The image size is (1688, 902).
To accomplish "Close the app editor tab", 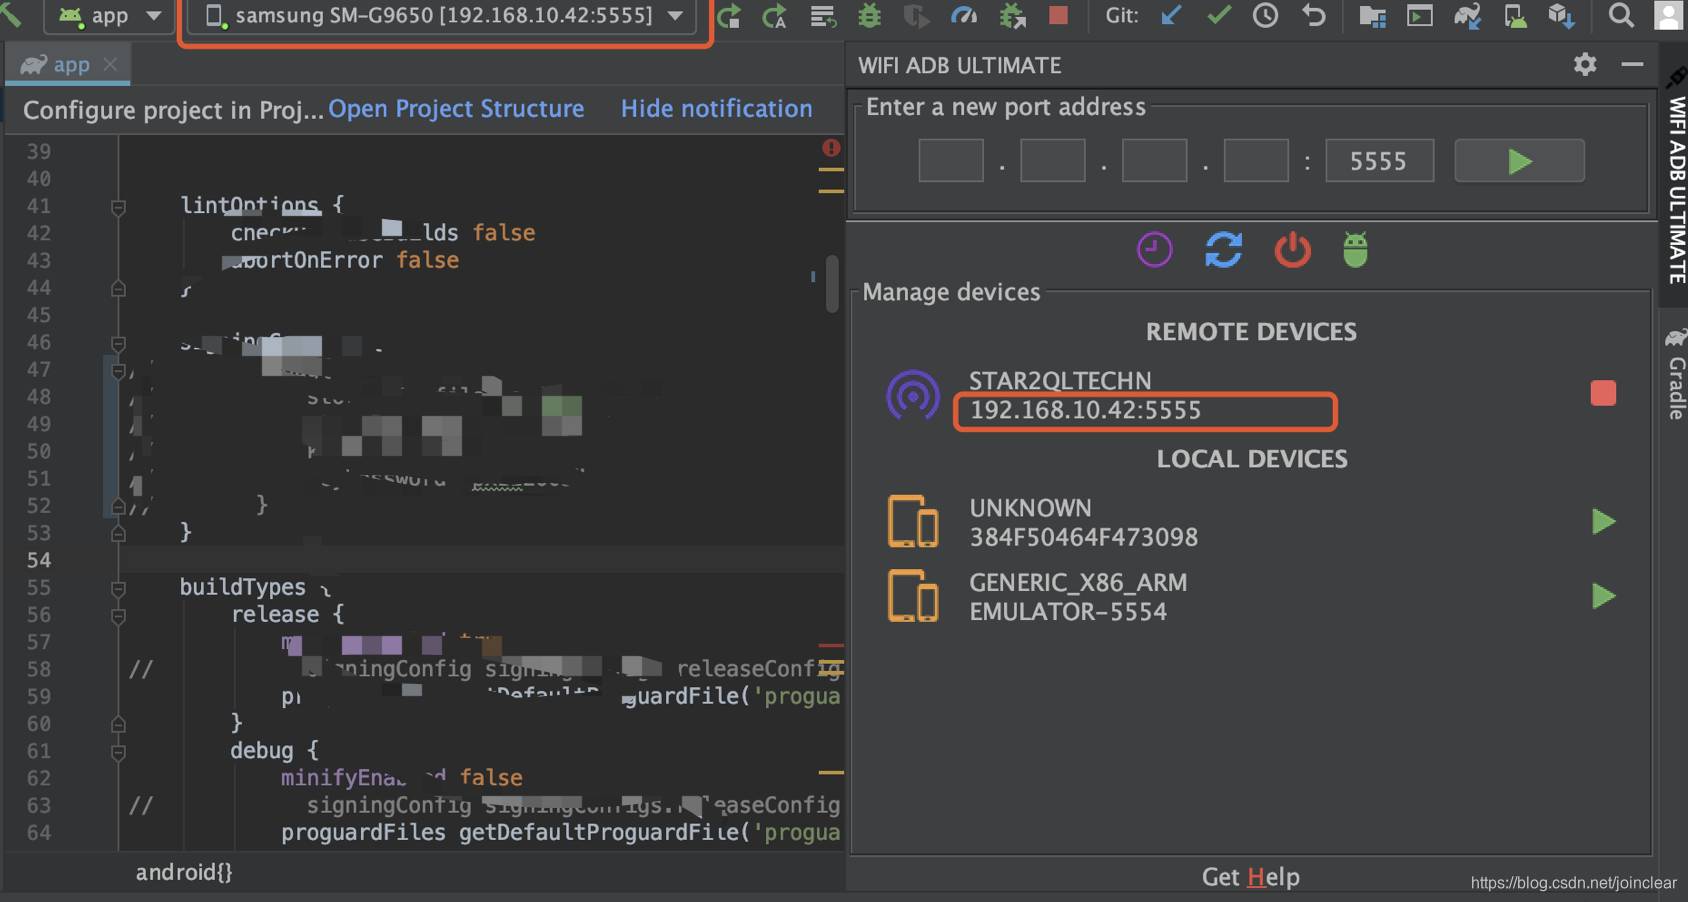I will tap(110, 65).
